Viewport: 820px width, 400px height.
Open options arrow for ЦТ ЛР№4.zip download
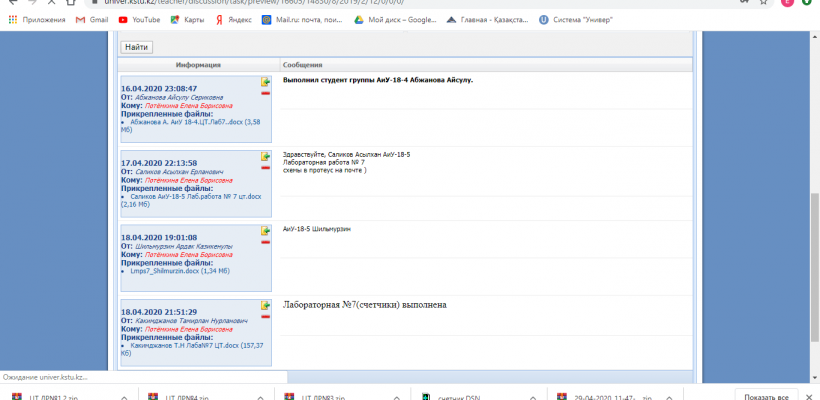(260, 397)
